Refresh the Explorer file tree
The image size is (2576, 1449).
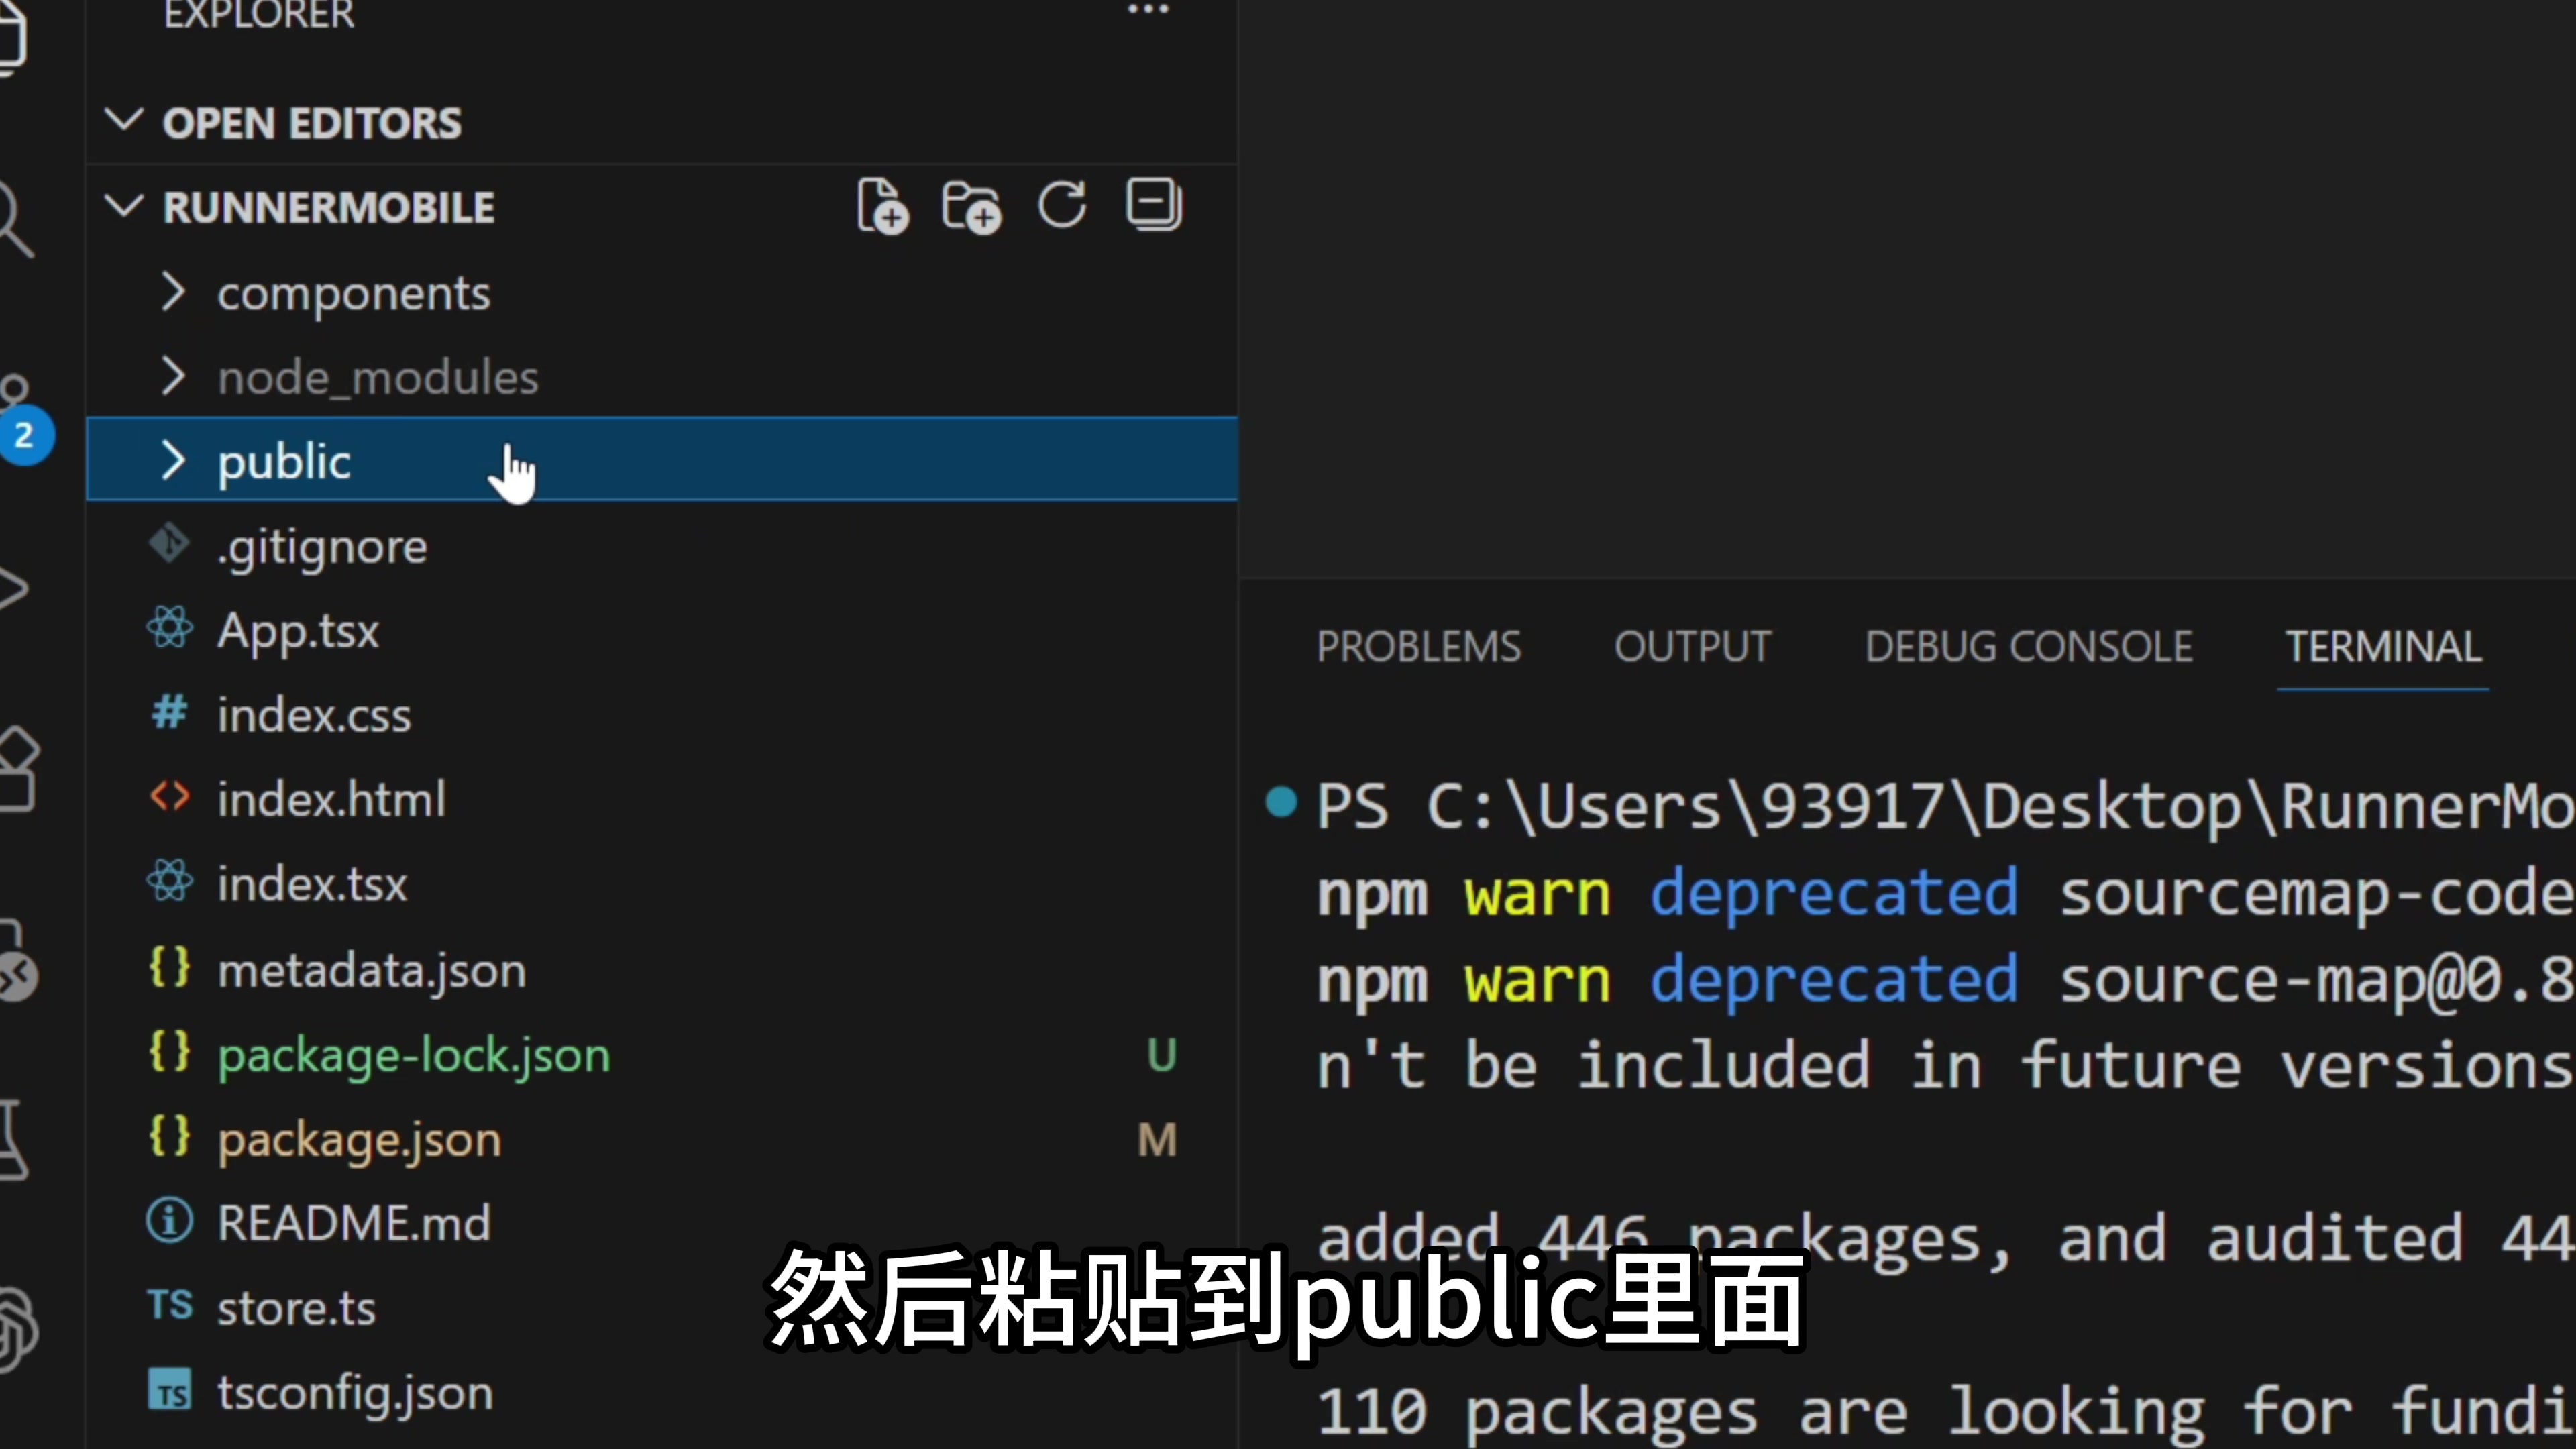[x=1061, y=206]
